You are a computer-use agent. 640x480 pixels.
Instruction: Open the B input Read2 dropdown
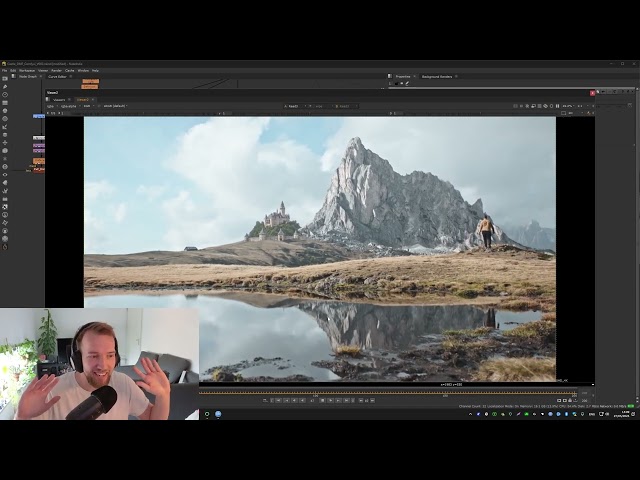346,106
